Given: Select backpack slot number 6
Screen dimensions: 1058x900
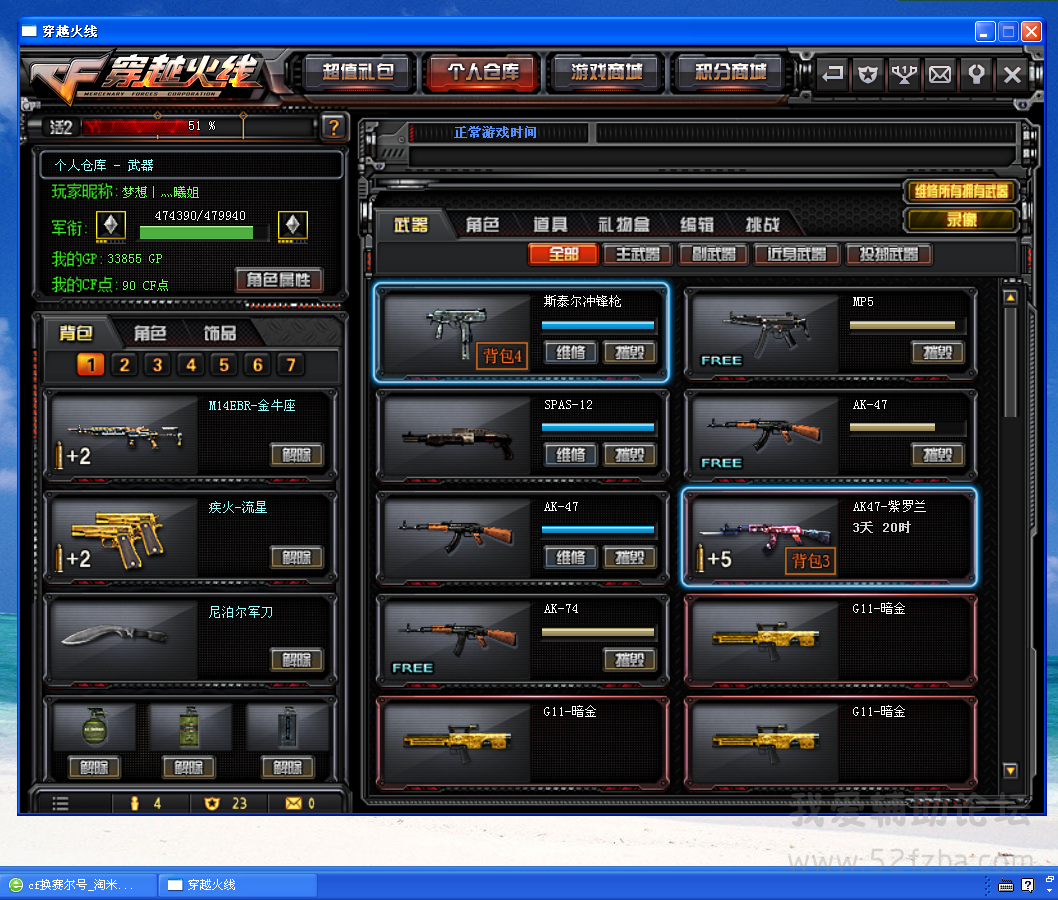Looking at the screenshot, I should 258,365.
